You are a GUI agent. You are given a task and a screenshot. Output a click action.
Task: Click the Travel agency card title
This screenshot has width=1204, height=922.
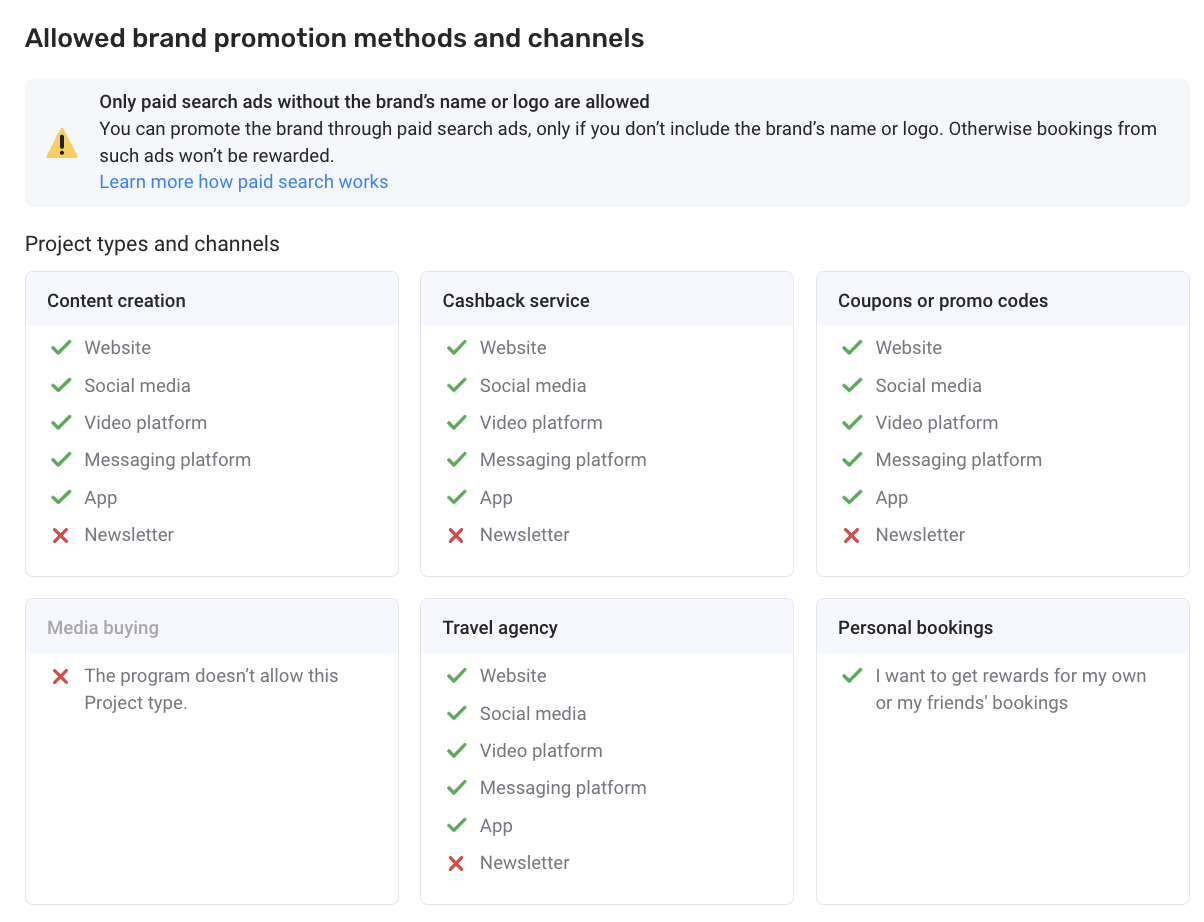tap(500, 628)
